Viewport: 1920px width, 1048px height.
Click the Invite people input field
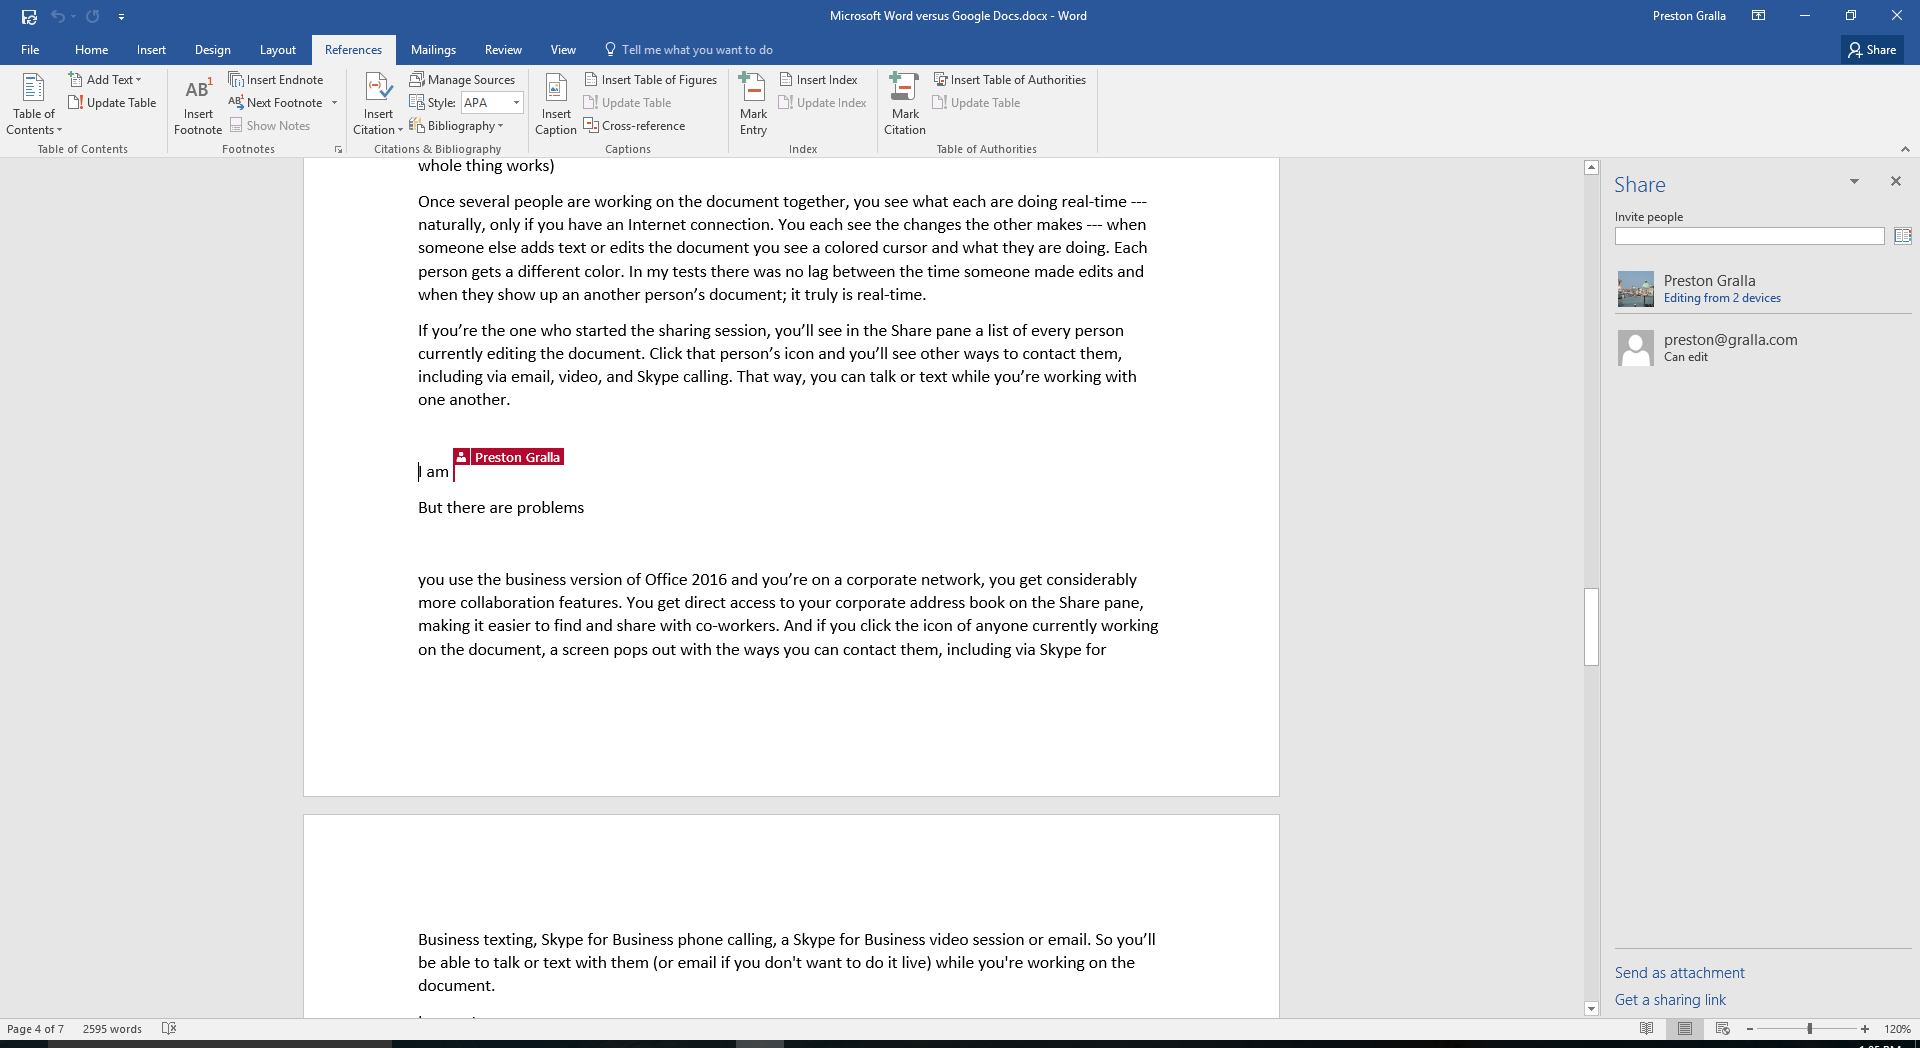(x=1749, y=236)
